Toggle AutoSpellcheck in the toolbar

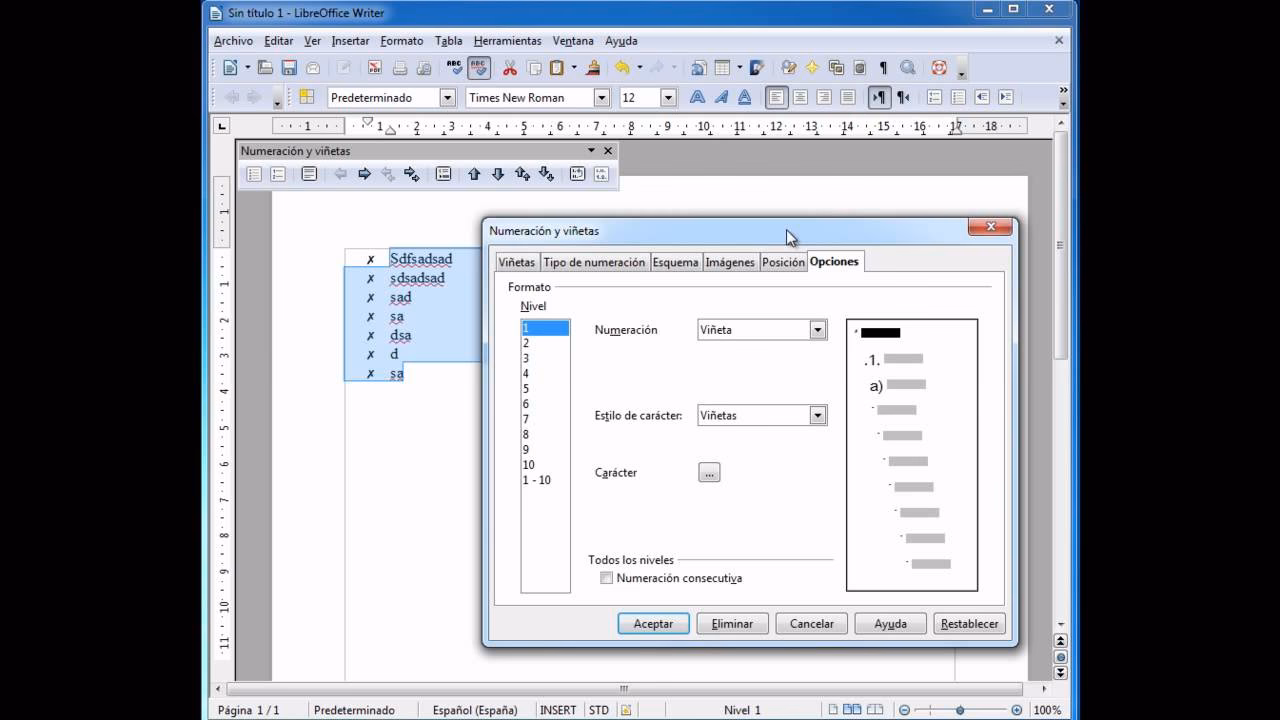[477, 68]
